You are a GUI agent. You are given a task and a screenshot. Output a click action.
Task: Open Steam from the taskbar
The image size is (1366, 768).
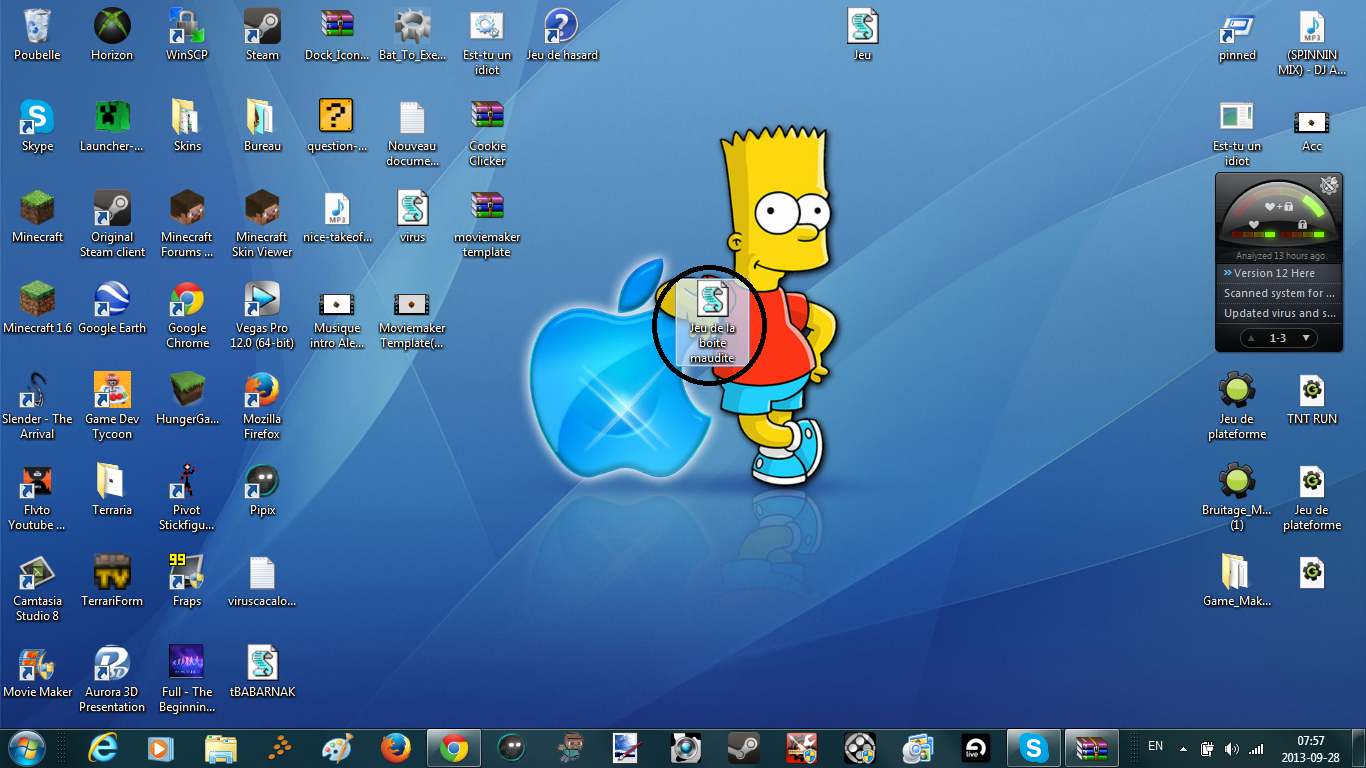(x=742, y=748)
